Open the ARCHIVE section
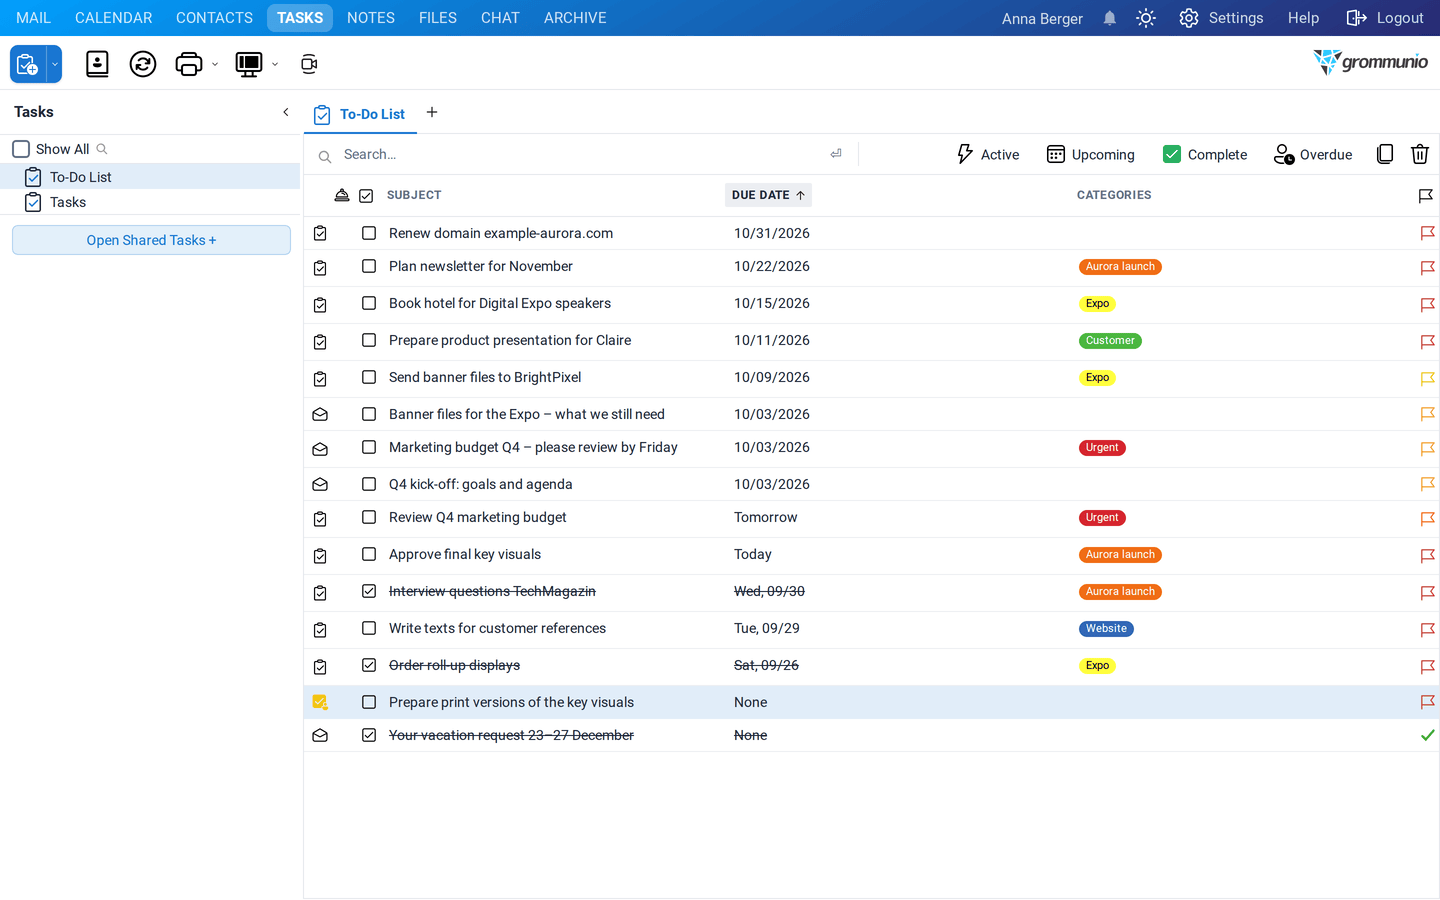 coord(575,18)
